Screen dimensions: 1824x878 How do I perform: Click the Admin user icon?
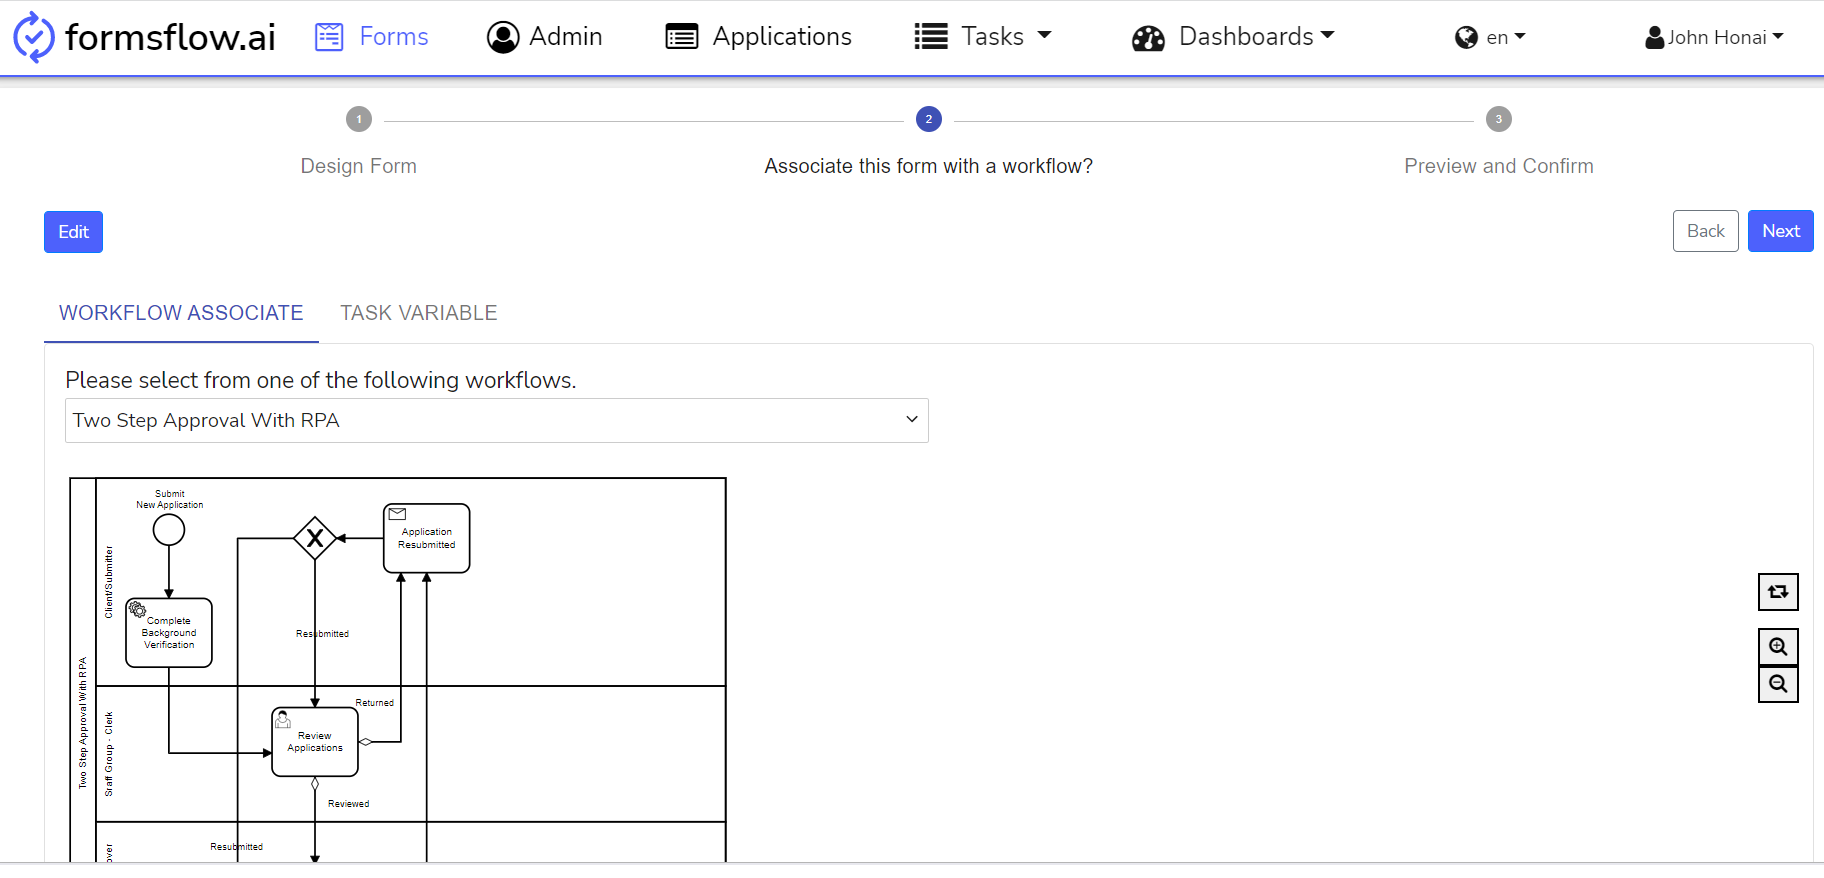(503, 37)
